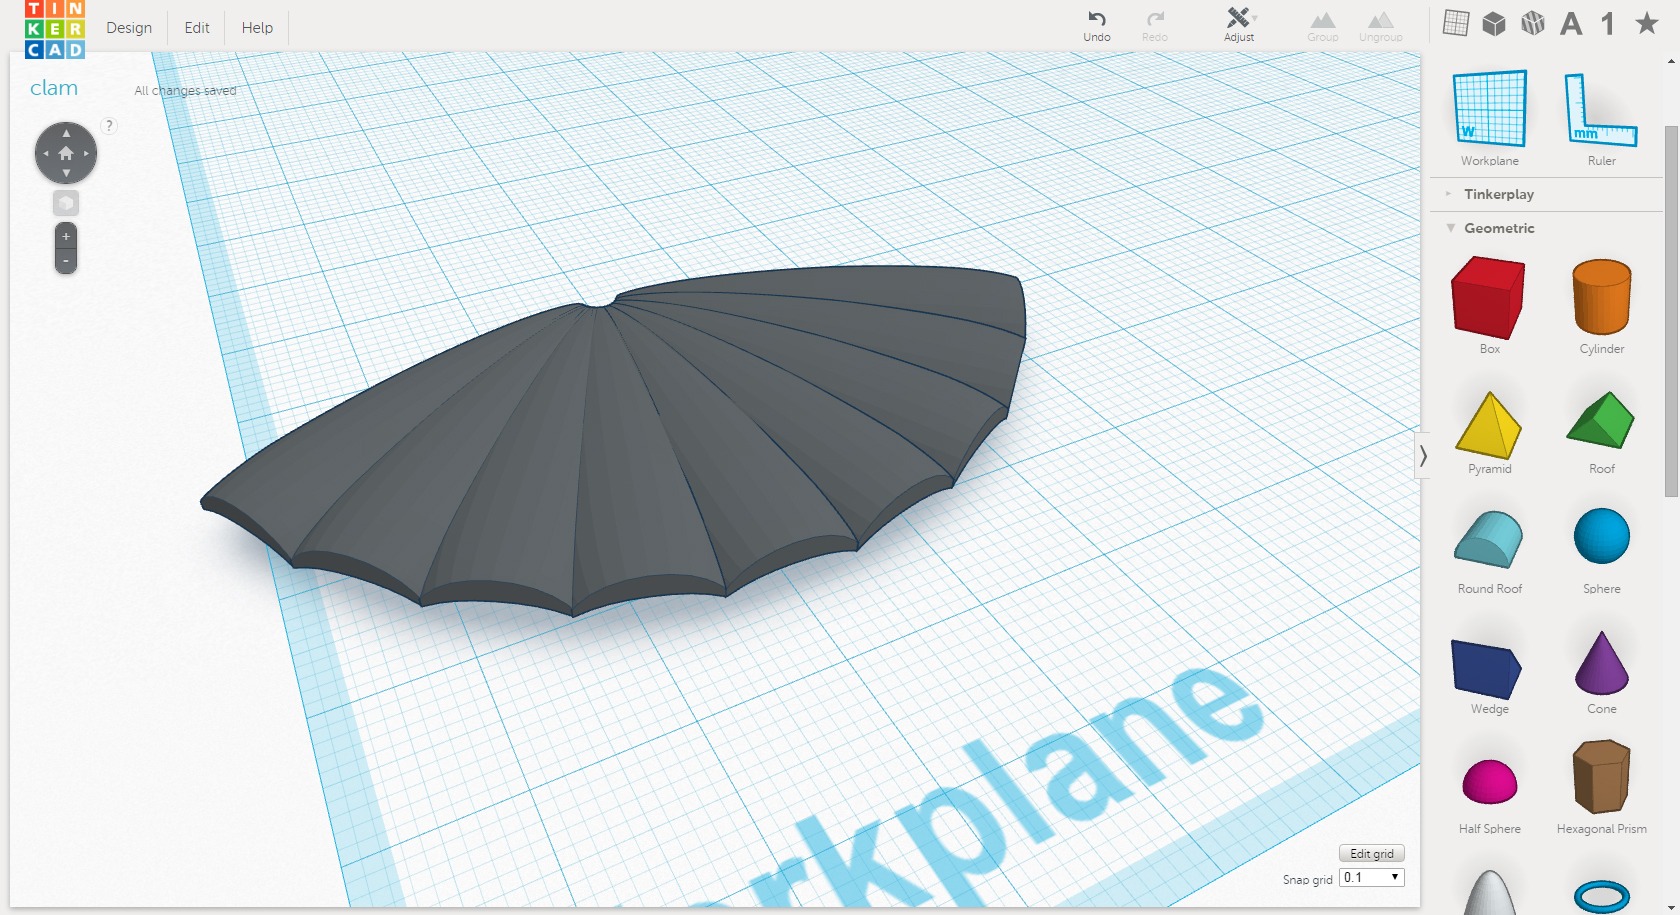Screen dimensions: 1680x915
Task: Click the Ungroup shapes icon
Action: point(1381,20)
